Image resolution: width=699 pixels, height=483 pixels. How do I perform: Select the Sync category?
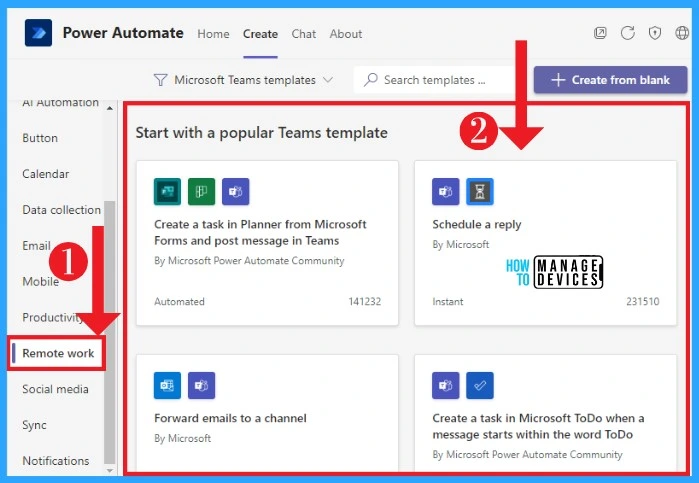tap(34, 425)
